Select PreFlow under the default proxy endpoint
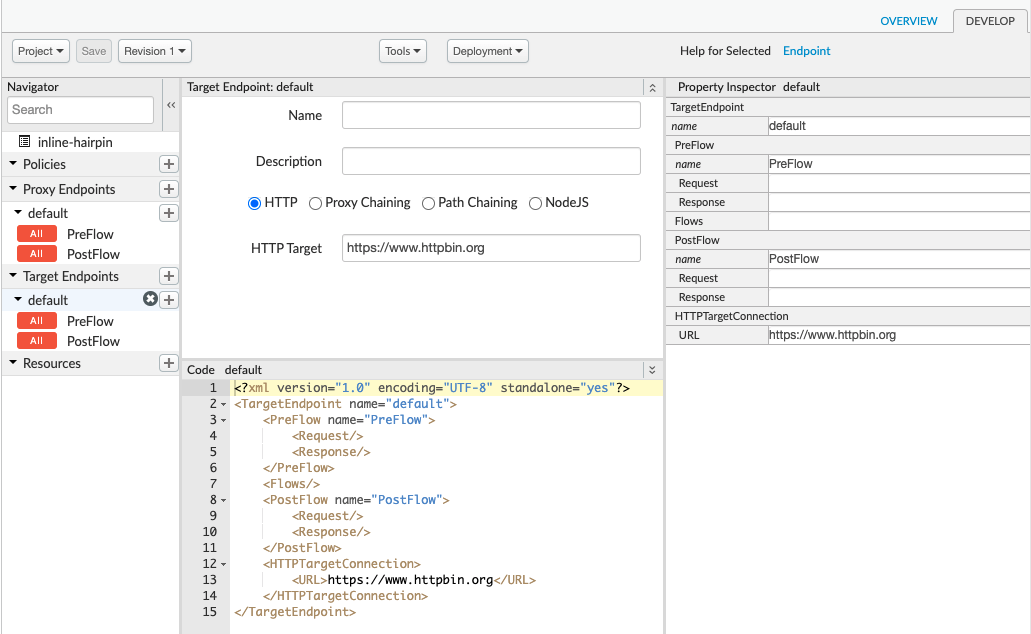Viewport: 1031px width, 634px height. [x=90, y=234]
